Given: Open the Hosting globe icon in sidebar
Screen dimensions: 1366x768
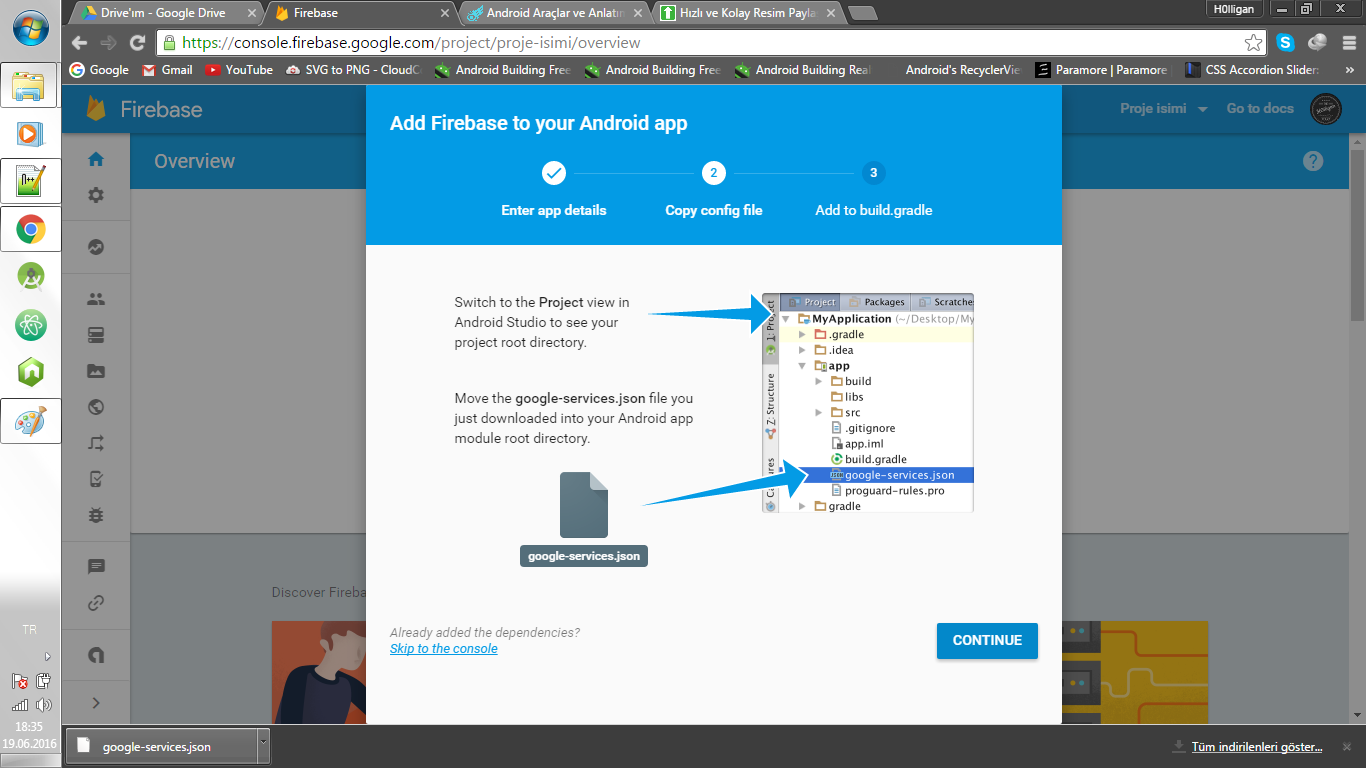Looking at the screenshot, I should 96,407.
